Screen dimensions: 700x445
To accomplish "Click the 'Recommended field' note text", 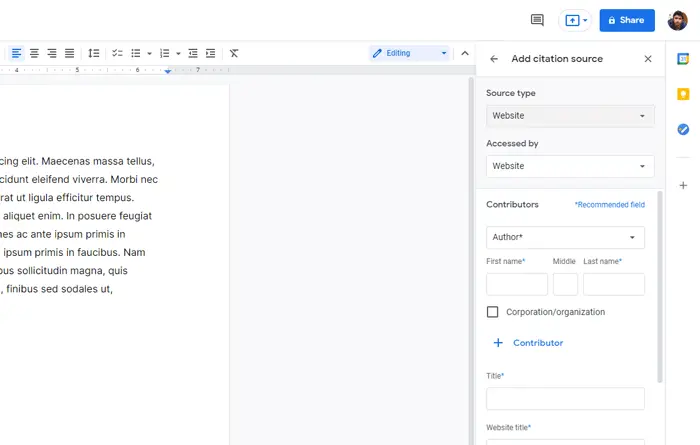I will [610, 205].
